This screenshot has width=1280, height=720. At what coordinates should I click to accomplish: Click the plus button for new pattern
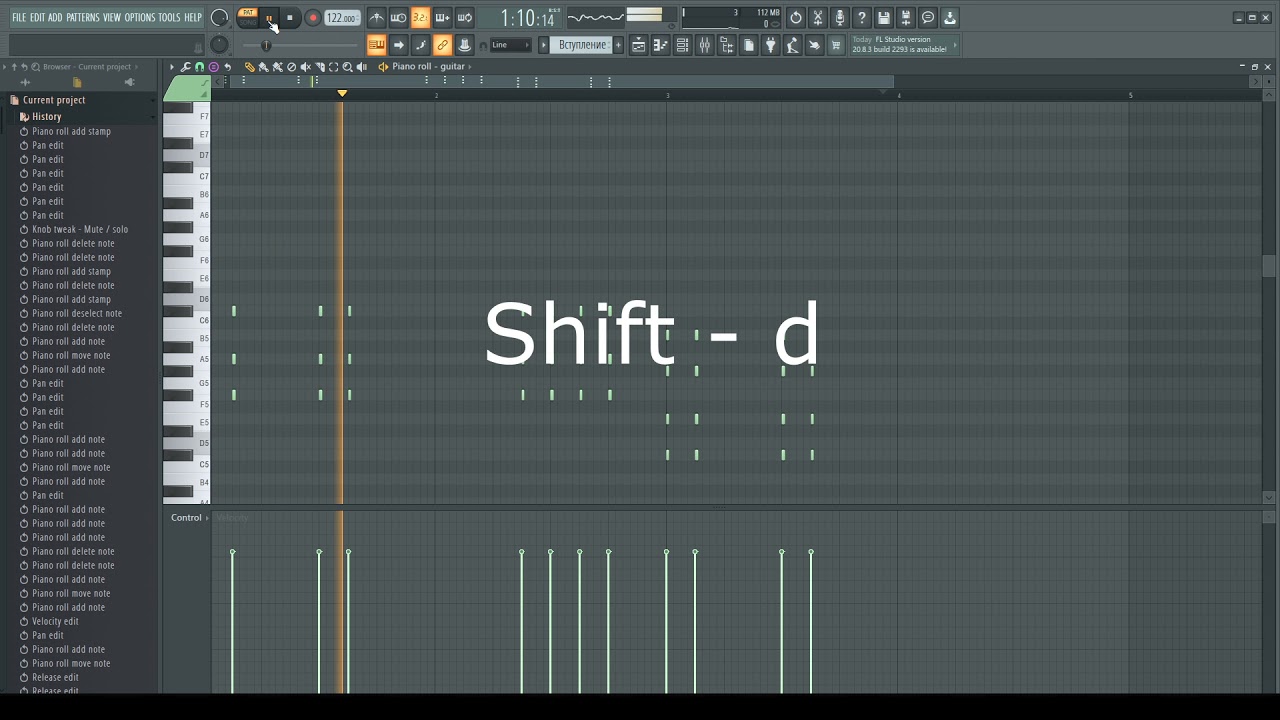tap(618, 45)
